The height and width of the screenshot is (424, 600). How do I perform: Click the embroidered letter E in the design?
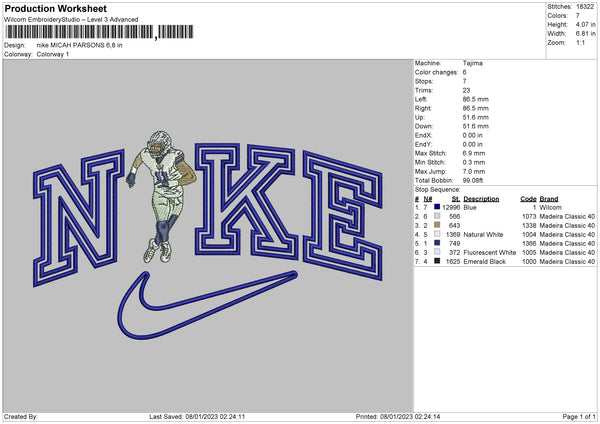(342, 215)
